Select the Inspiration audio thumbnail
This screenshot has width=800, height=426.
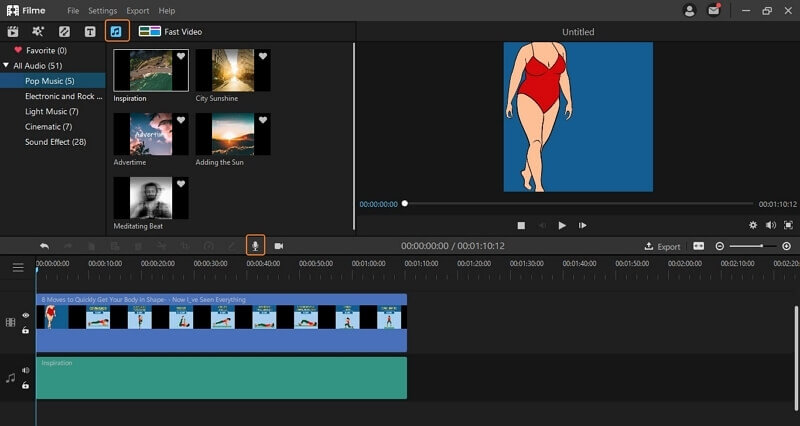coord(151,70)
